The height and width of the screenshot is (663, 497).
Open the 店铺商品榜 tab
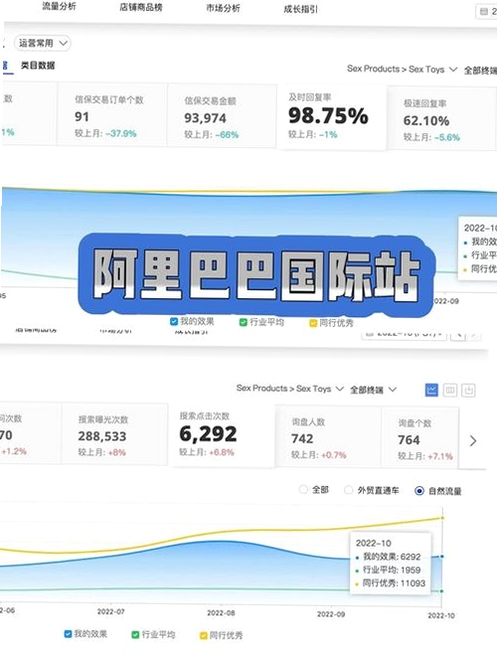(x=141, y=7)
